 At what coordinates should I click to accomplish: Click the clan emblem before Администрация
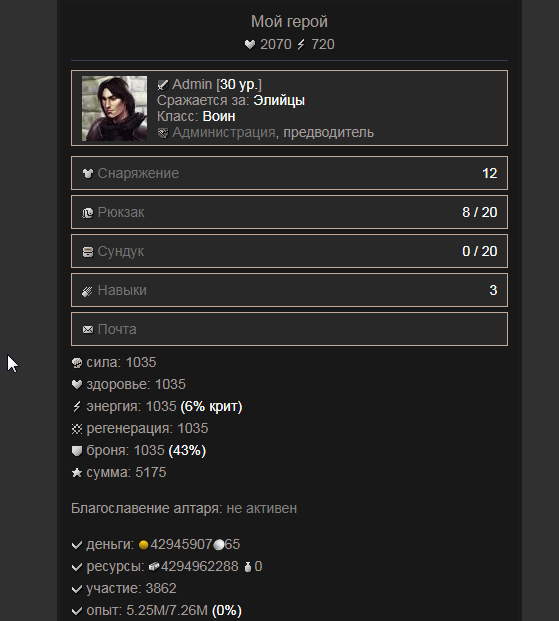pyautogui.click(x=163, y=133)
